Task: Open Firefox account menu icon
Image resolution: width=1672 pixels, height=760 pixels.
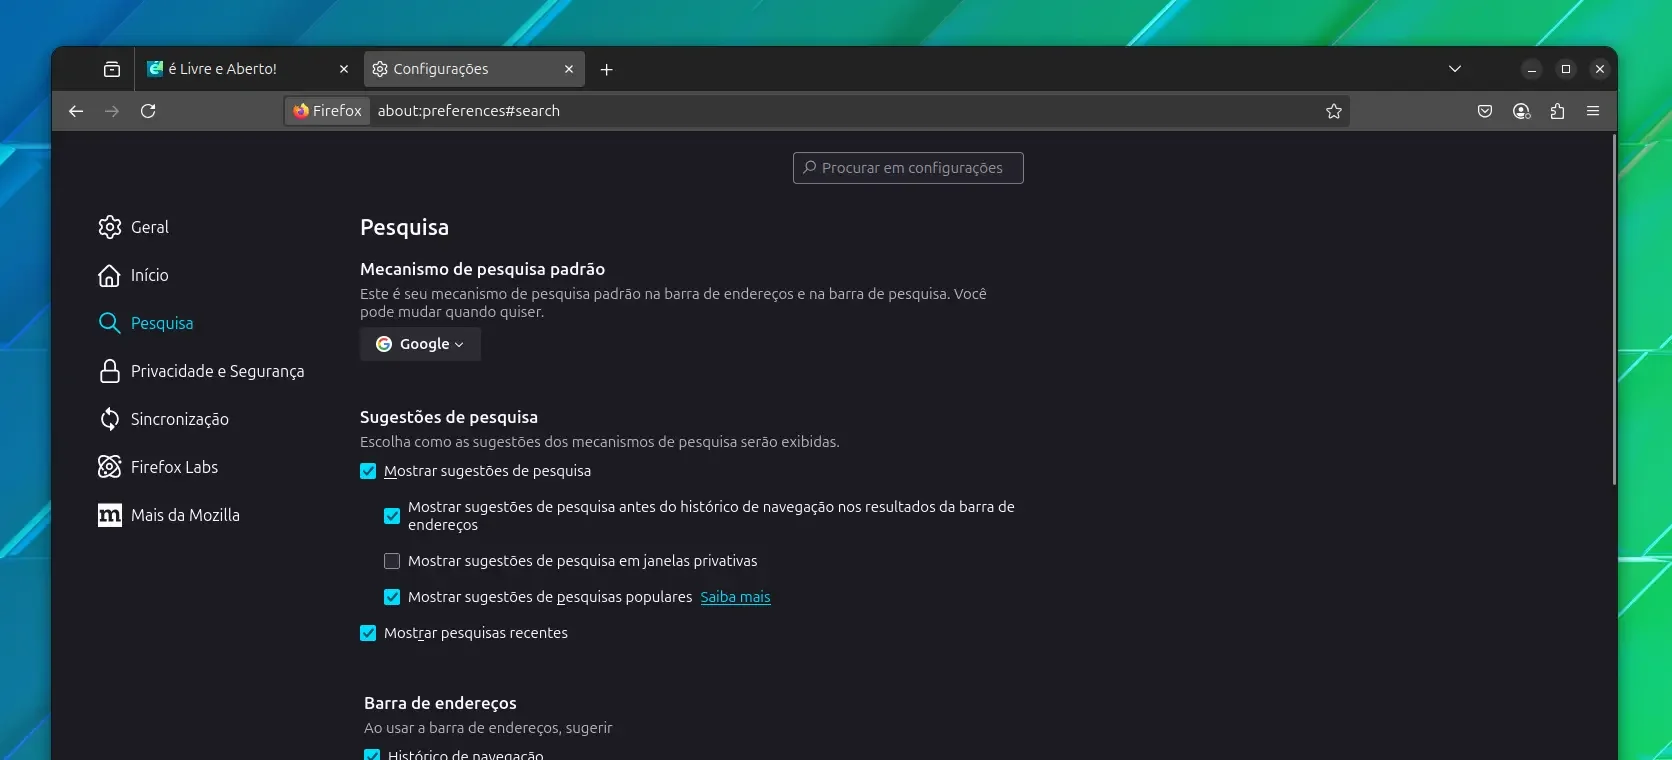Action: [x=1521, y=111]
